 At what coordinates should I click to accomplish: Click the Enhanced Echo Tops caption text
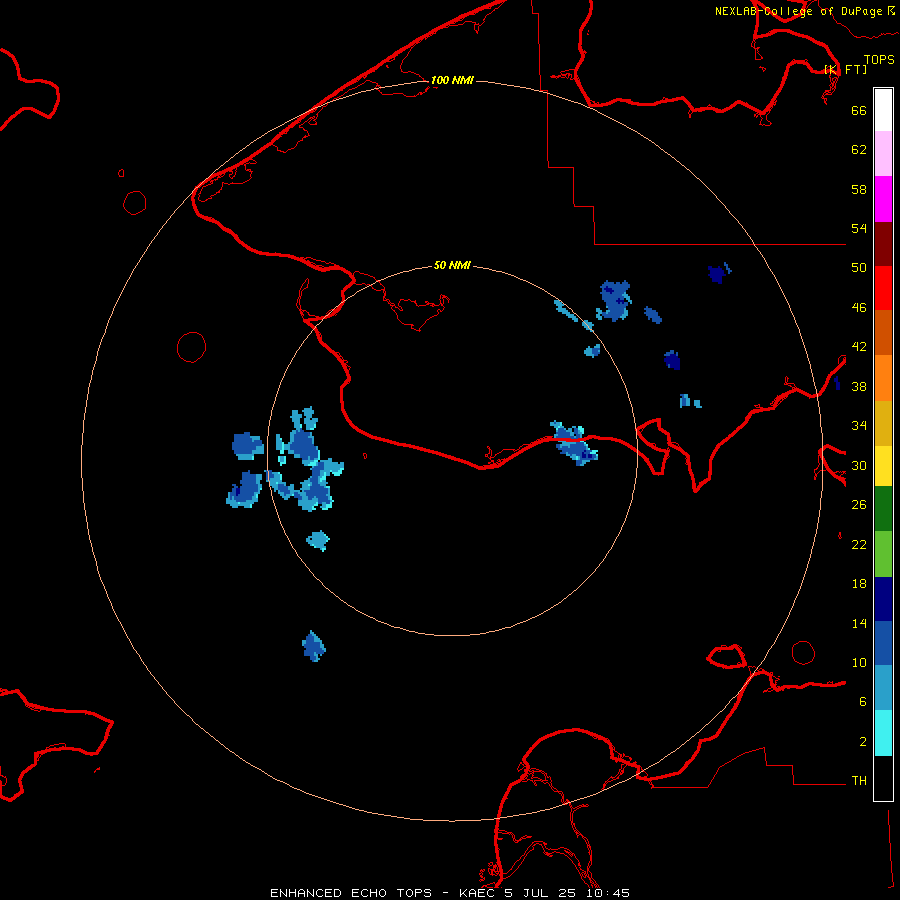pos(449,893)
